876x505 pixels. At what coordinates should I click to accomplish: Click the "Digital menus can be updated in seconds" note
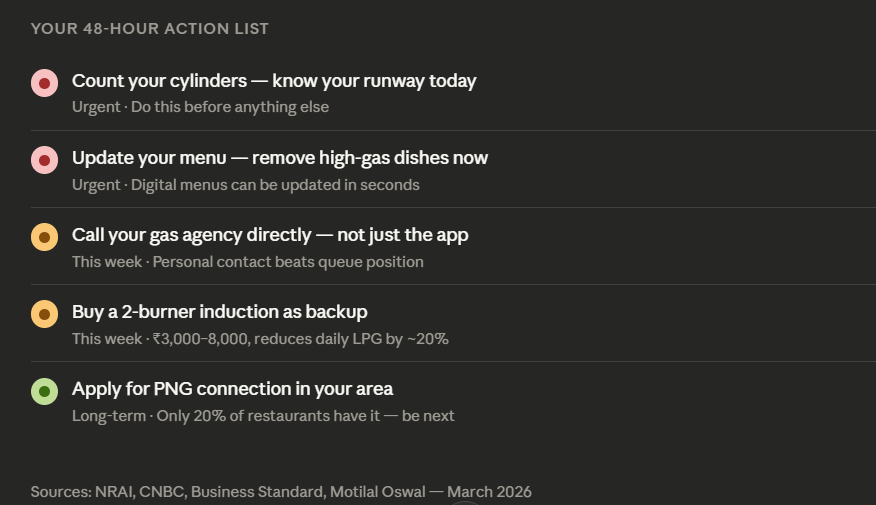275,185
